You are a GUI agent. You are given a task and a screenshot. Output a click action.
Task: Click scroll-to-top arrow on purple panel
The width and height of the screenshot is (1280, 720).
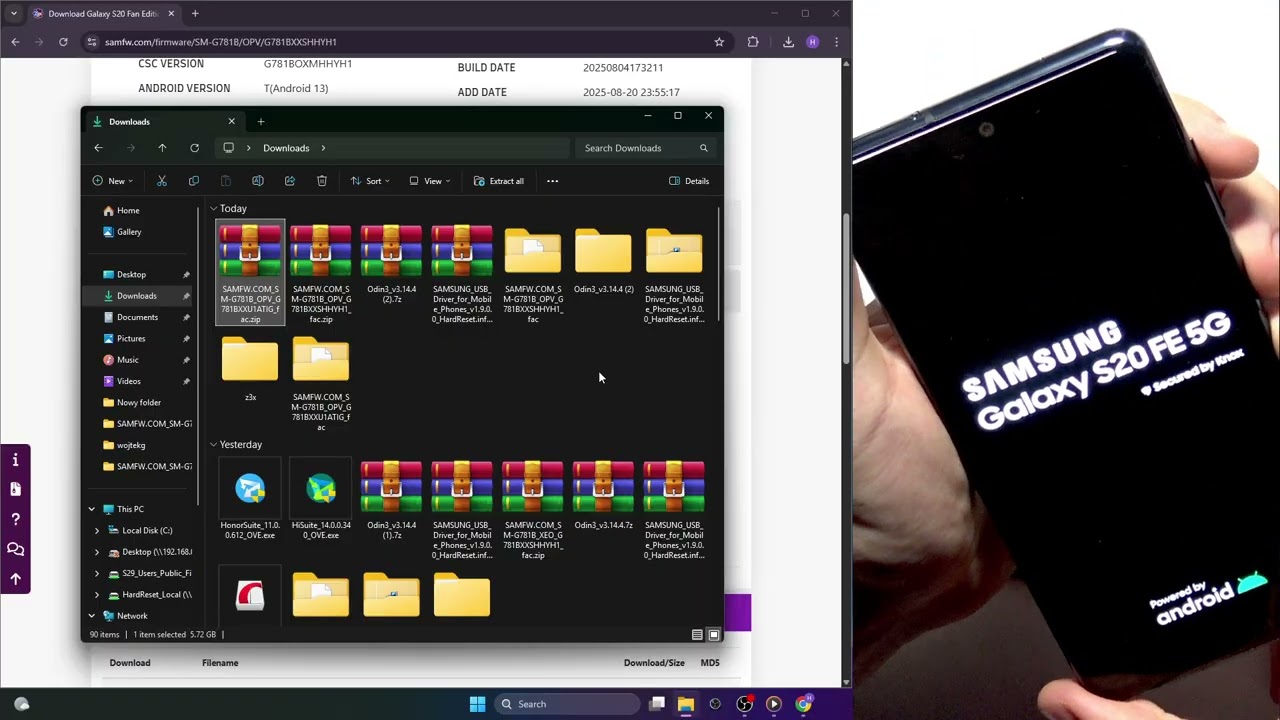point(15,578)
